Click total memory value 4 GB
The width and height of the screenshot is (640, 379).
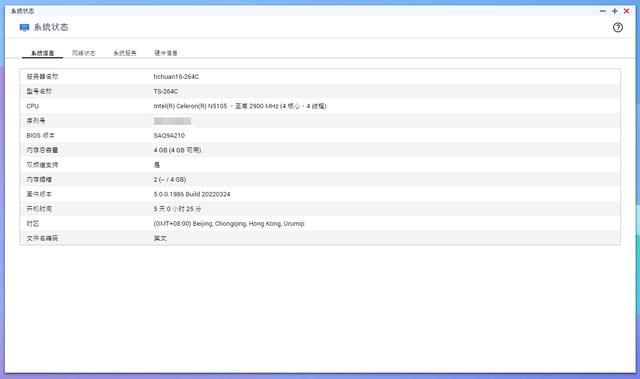pyautogui.click(x=178, y=150)
